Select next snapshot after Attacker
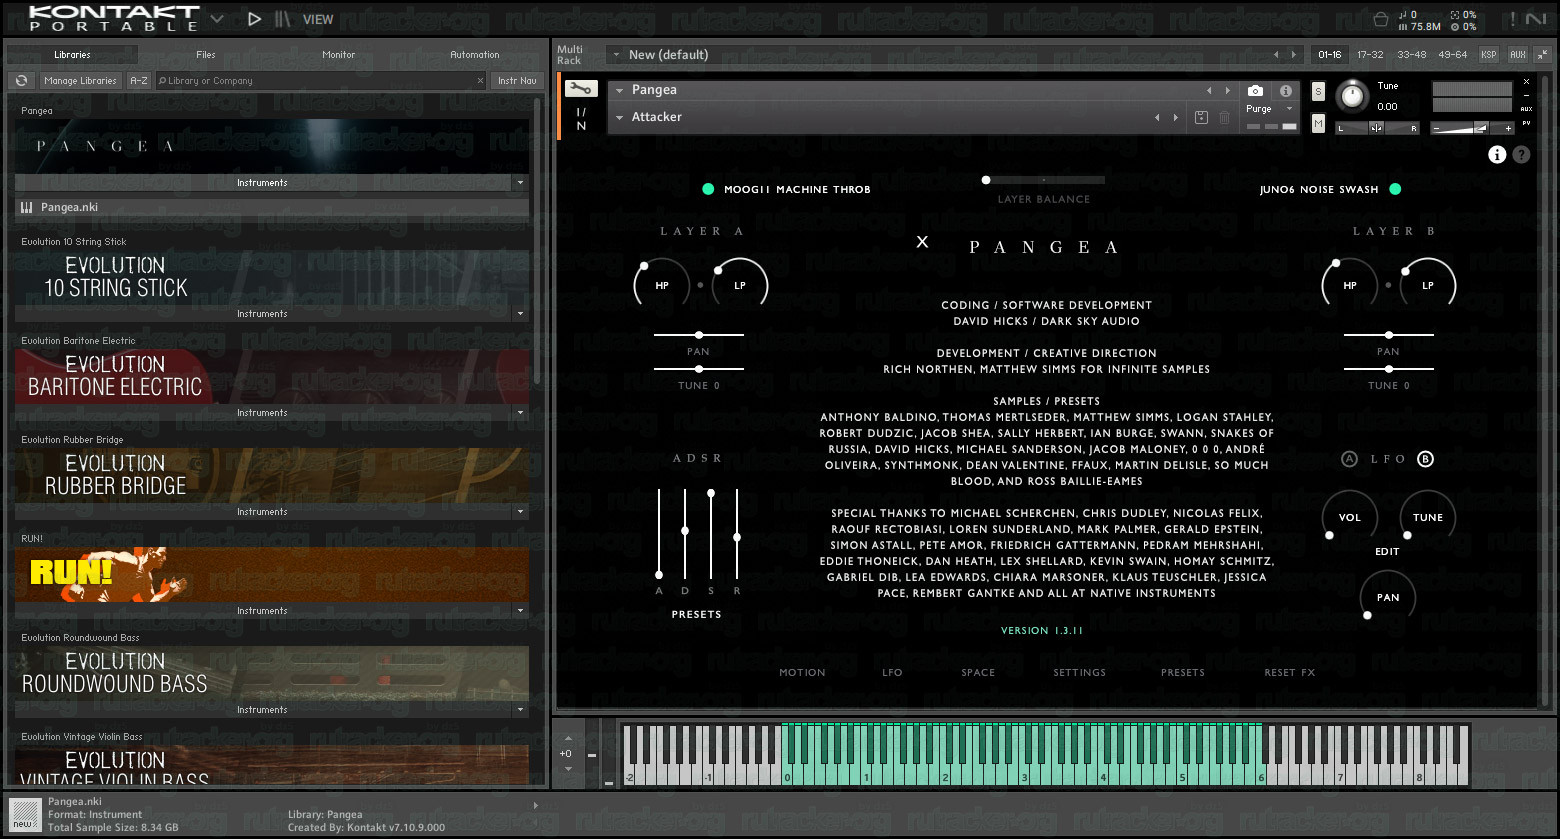 [1176, 118]
